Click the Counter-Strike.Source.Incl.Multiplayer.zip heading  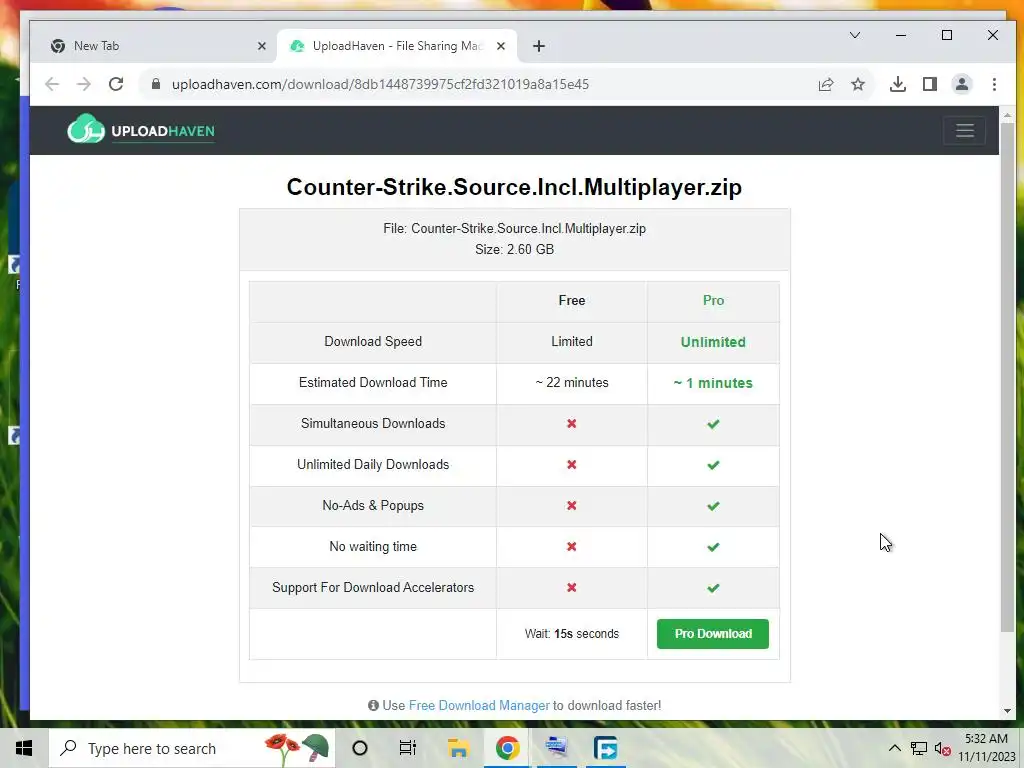point(514,187)
